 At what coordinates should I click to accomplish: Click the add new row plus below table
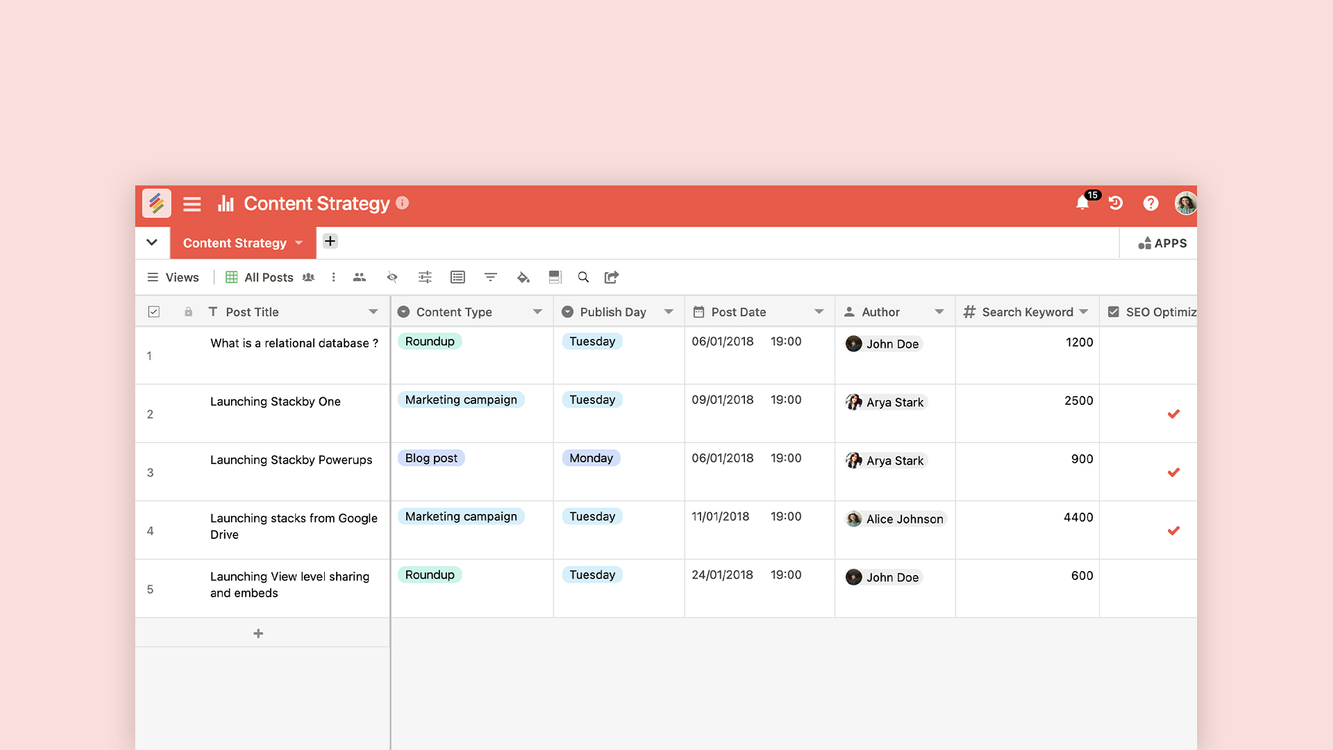[x=258, y=633]
